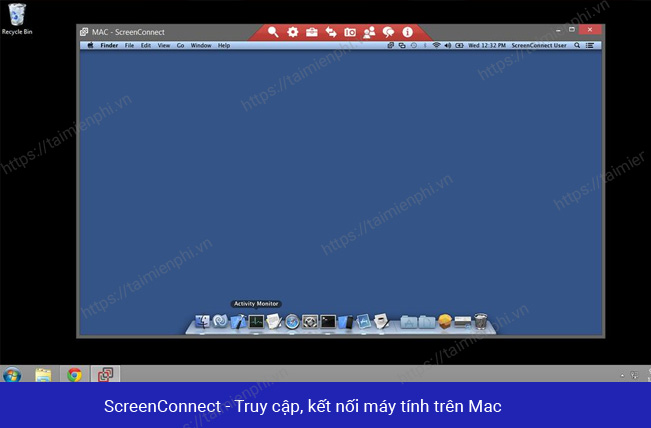Open the ScreenConnect User account menu
This screenshot has width=651, height=428.
(539, 45)
